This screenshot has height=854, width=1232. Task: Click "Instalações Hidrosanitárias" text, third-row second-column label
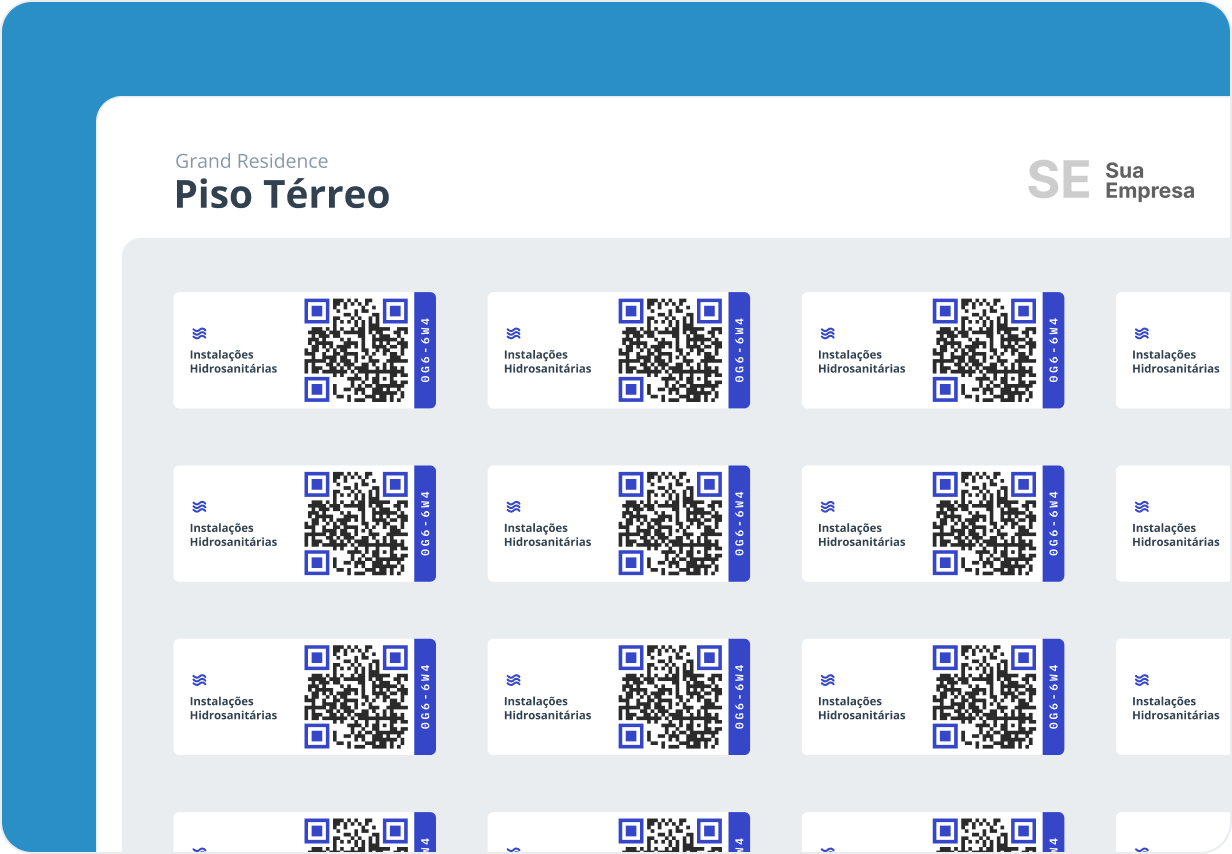click(548, 708)
